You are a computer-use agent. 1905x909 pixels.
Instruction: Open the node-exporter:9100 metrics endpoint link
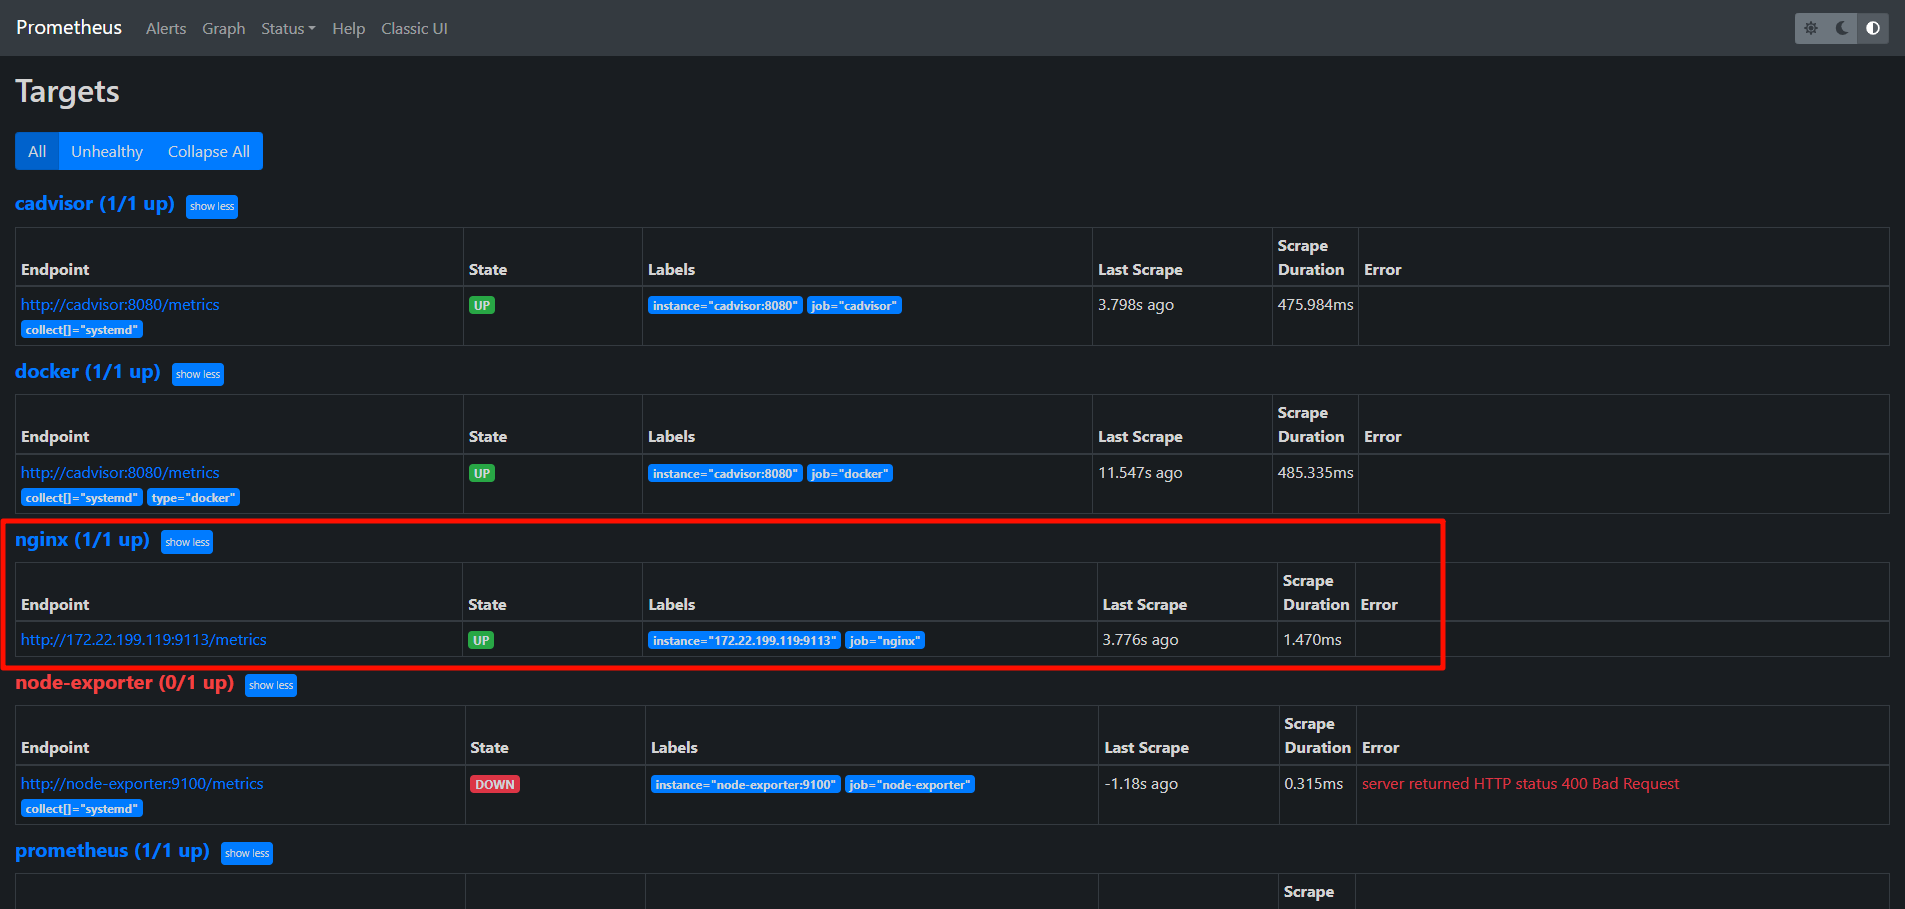(x=142, y=784)
